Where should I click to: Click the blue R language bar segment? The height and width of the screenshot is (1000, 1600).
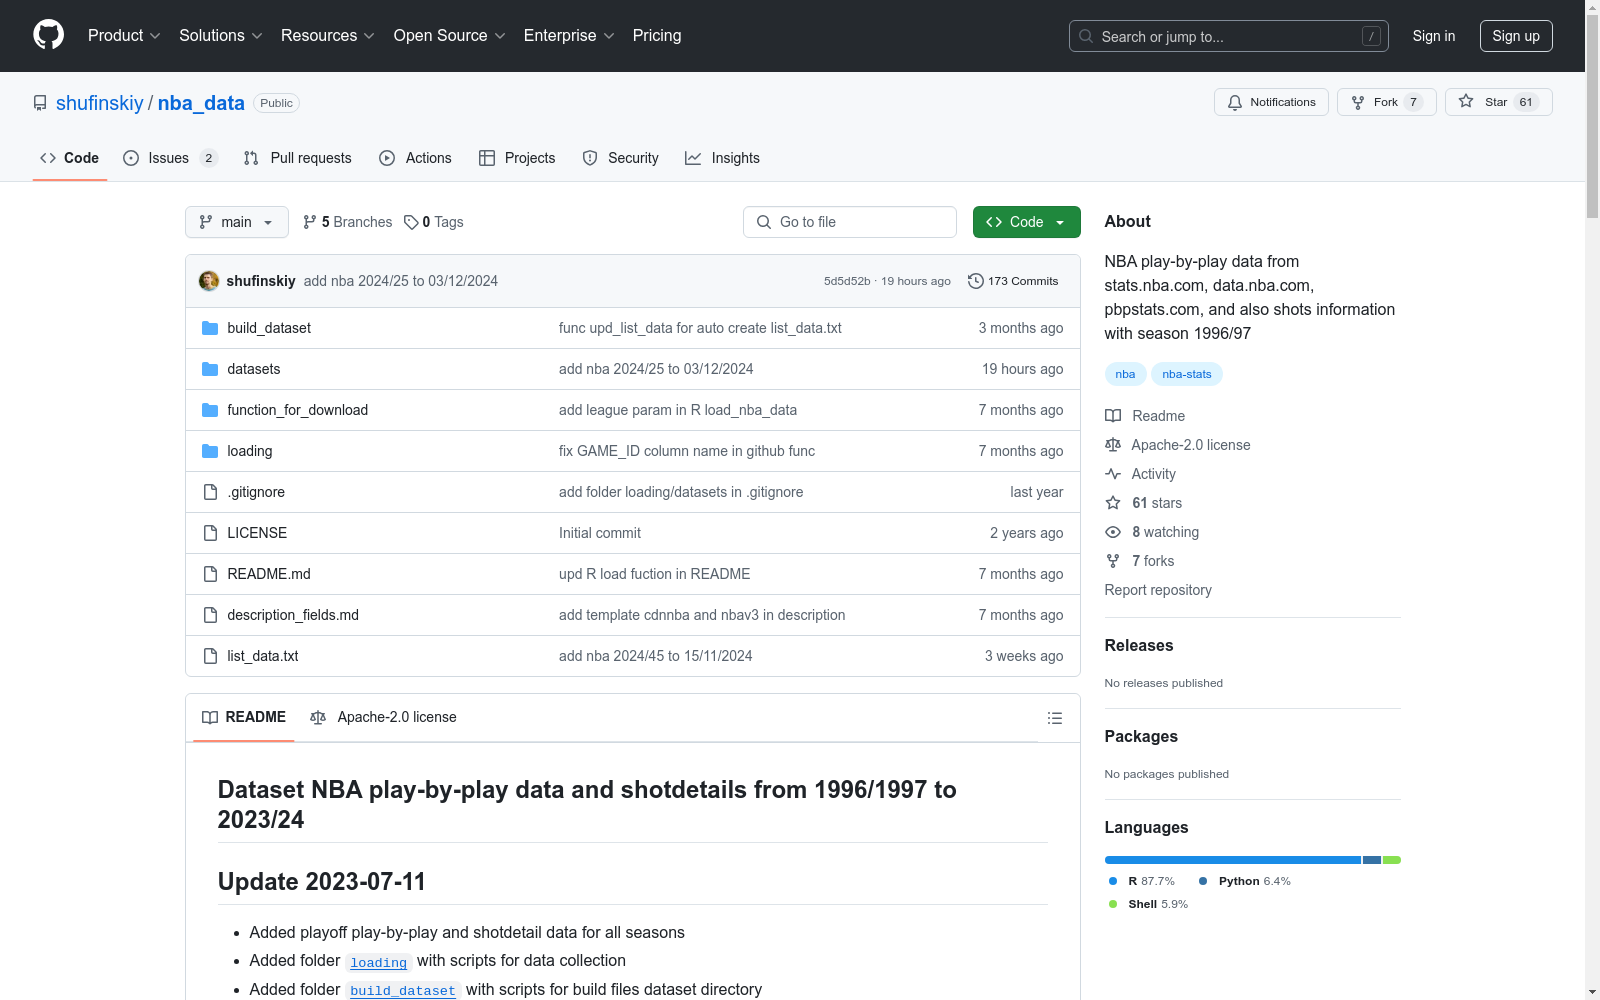tap(1232, 860)
